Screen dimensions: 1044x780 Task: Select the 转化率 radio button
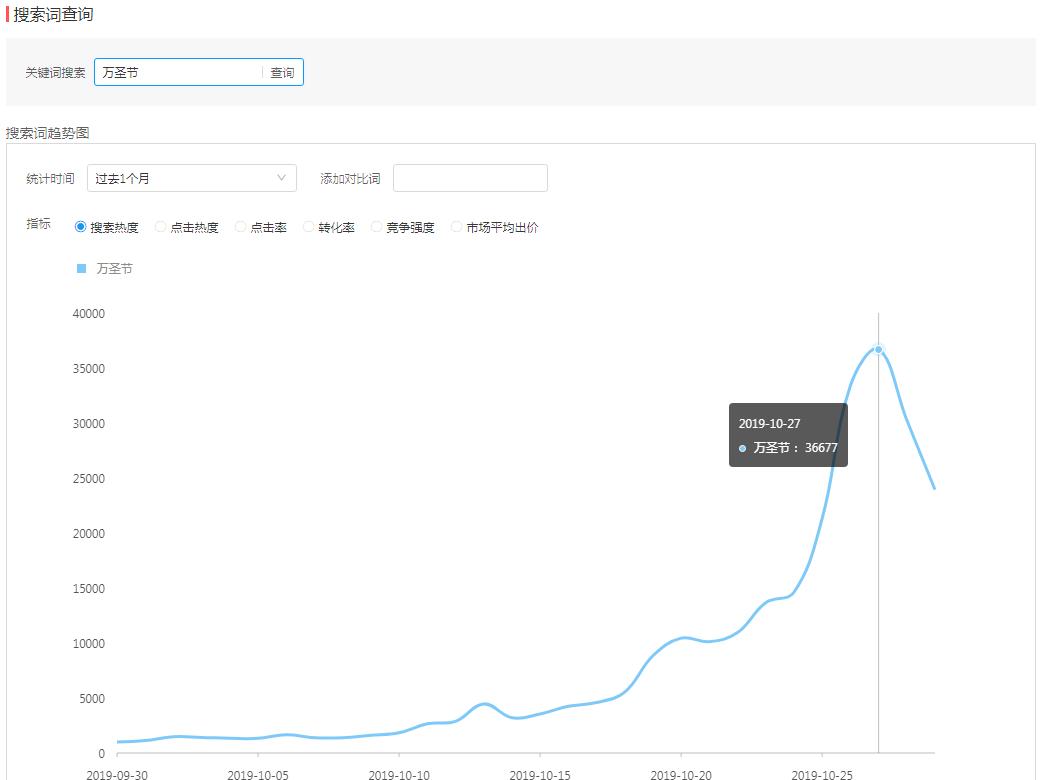308,227
